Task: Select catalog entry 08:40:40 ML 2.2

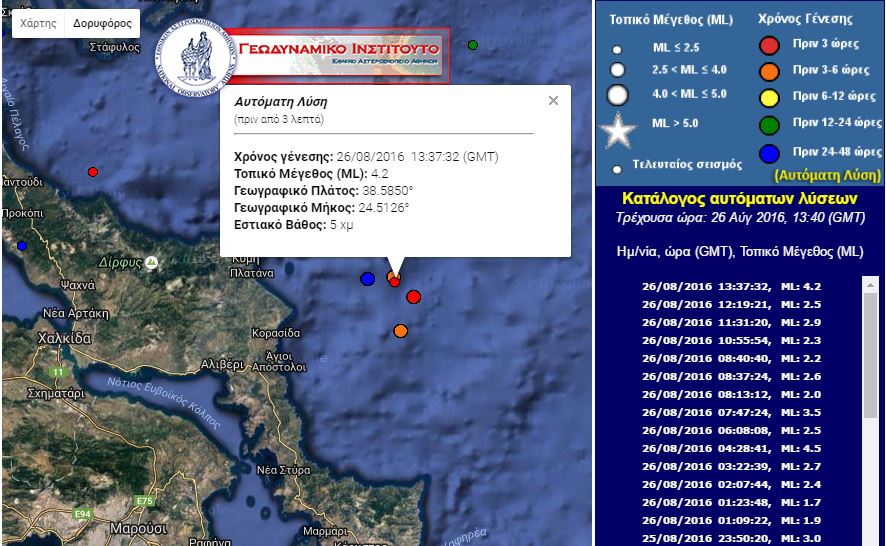Action: point(731,358)
